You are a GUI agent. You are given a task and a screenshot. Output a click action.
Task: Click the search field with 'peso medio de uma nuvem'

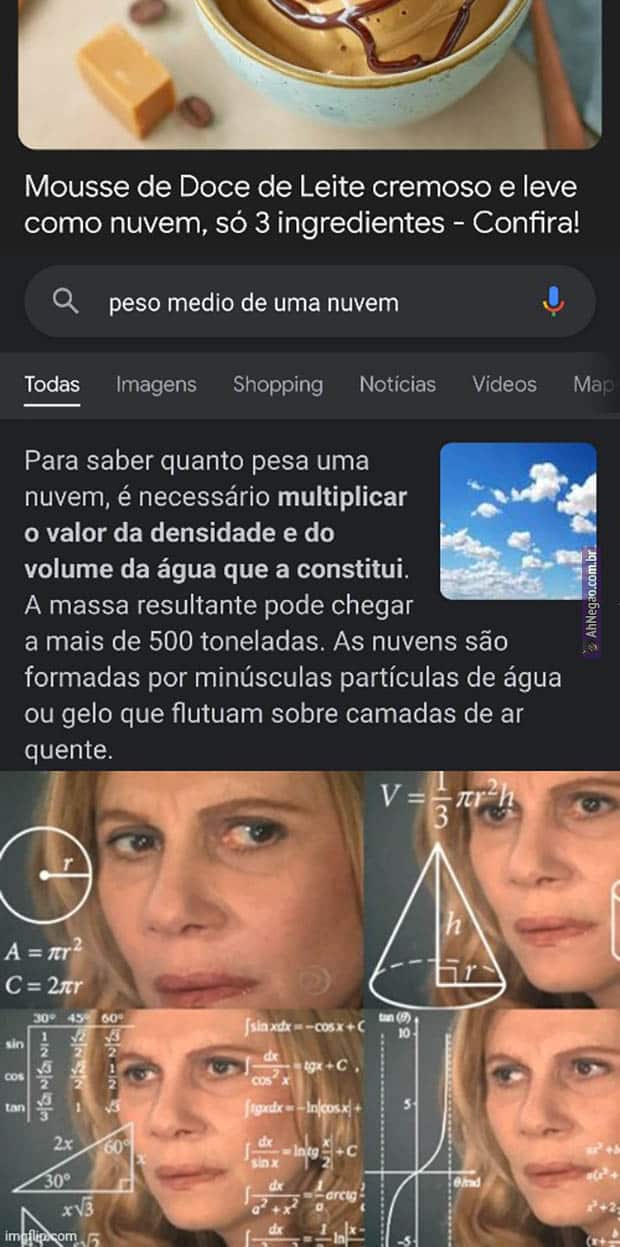click(x=309, y=301)
